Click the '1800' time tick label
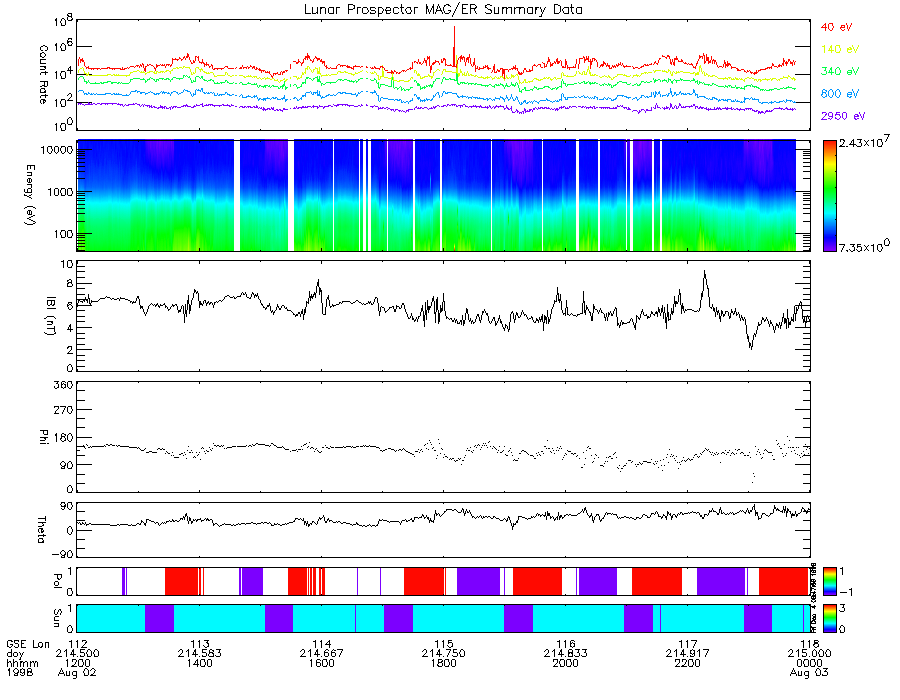The image size is (900, 700). point(443,663)
